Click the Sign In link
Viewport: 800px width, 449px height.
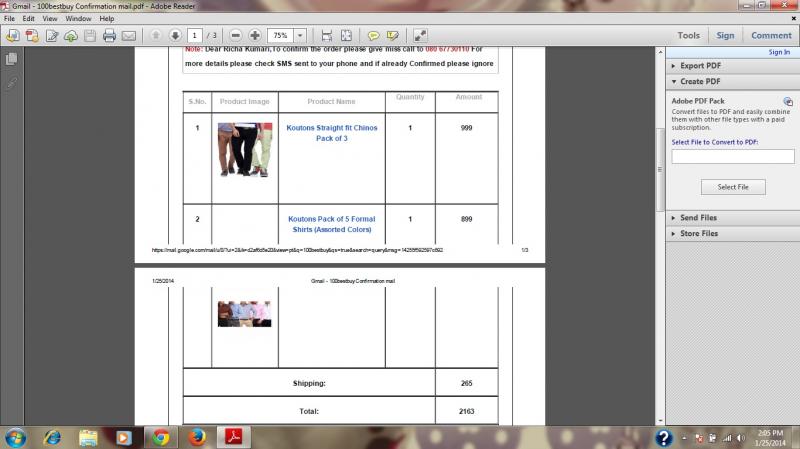pos(779,52)
